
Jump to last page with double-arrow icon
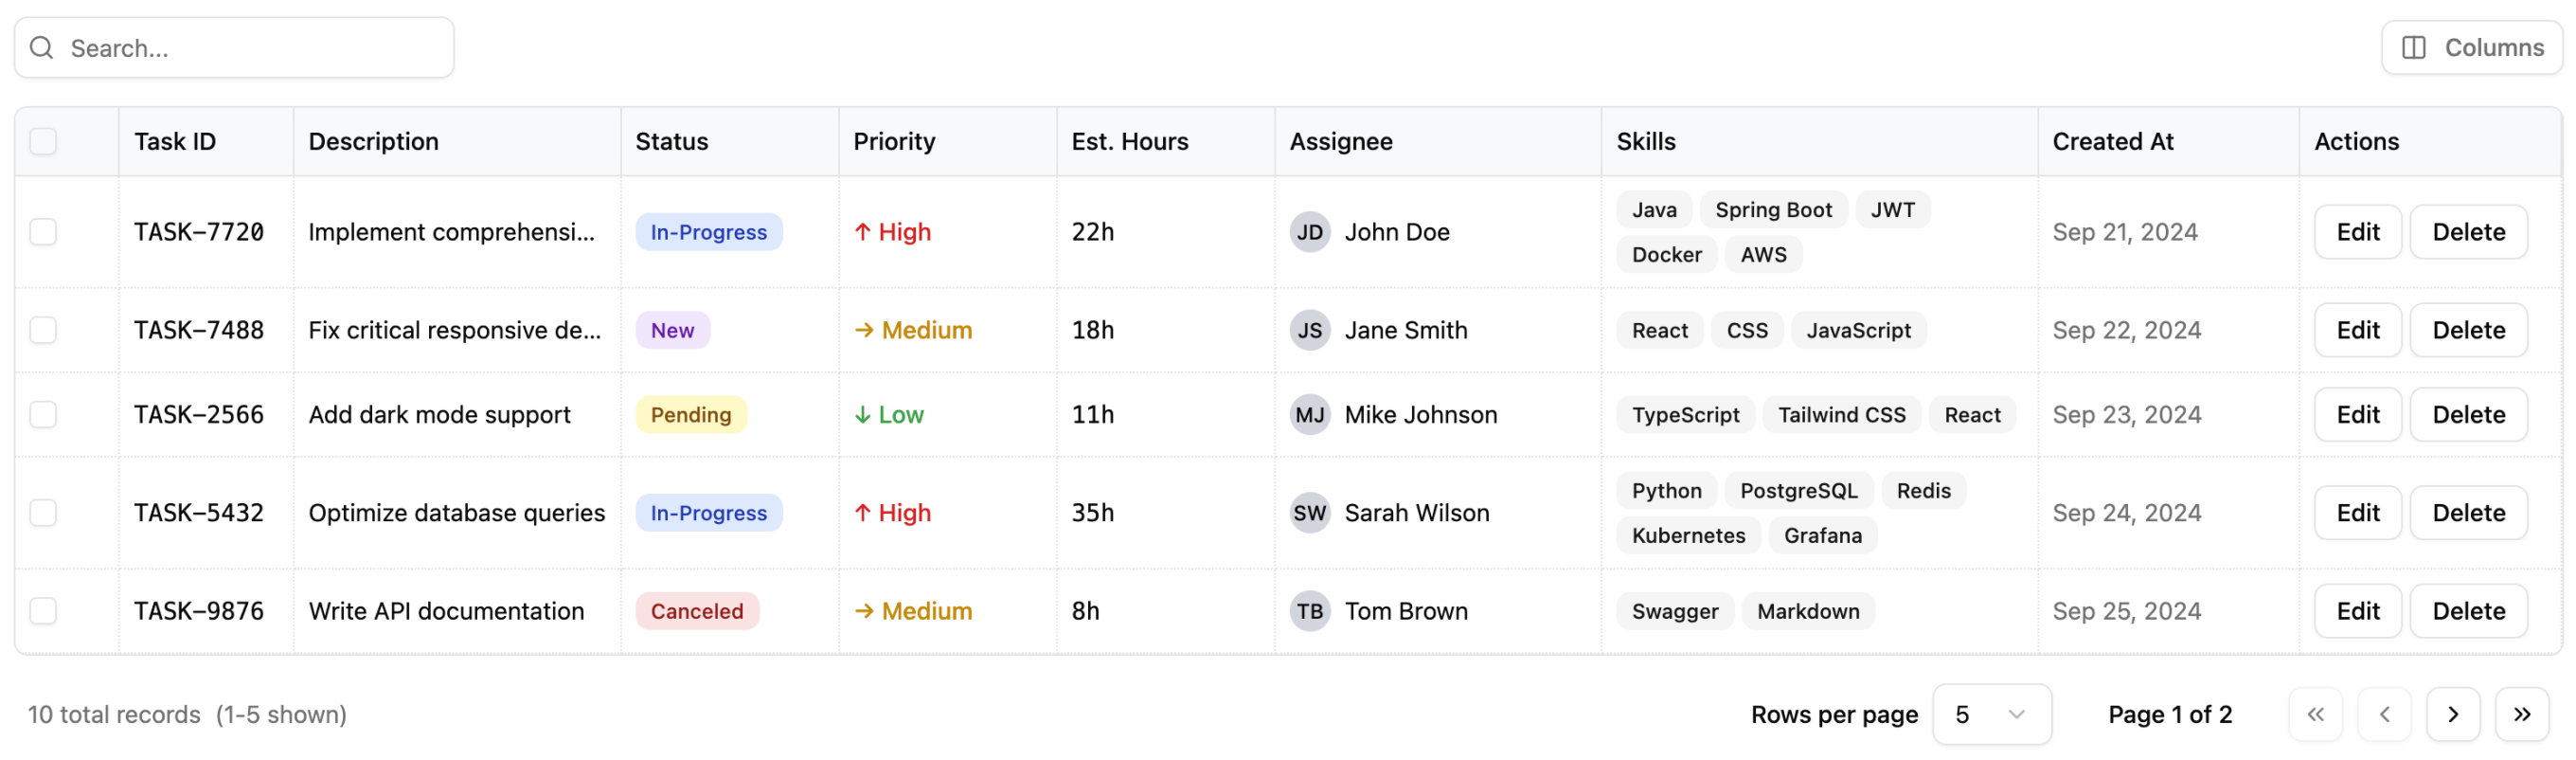2522,714
